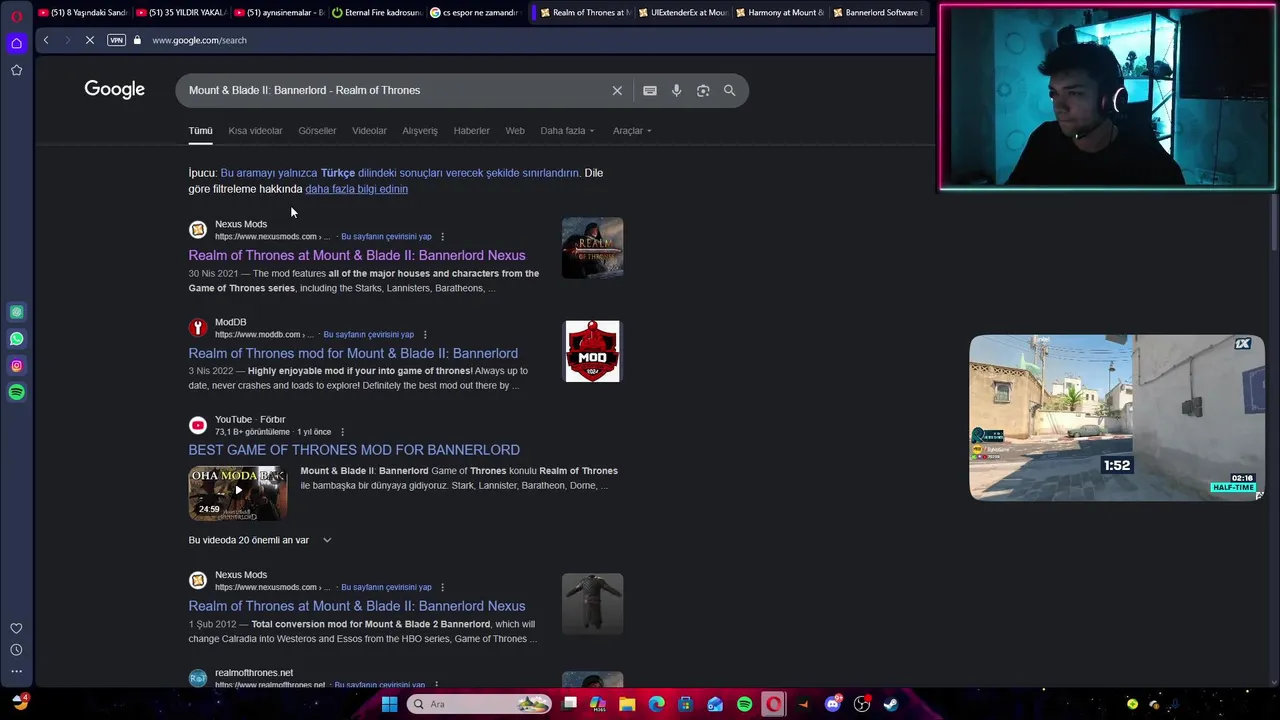The image size is (1280, 720).
Task: Click the taskbar search box 'Ara'
Action: click(480, 704)
